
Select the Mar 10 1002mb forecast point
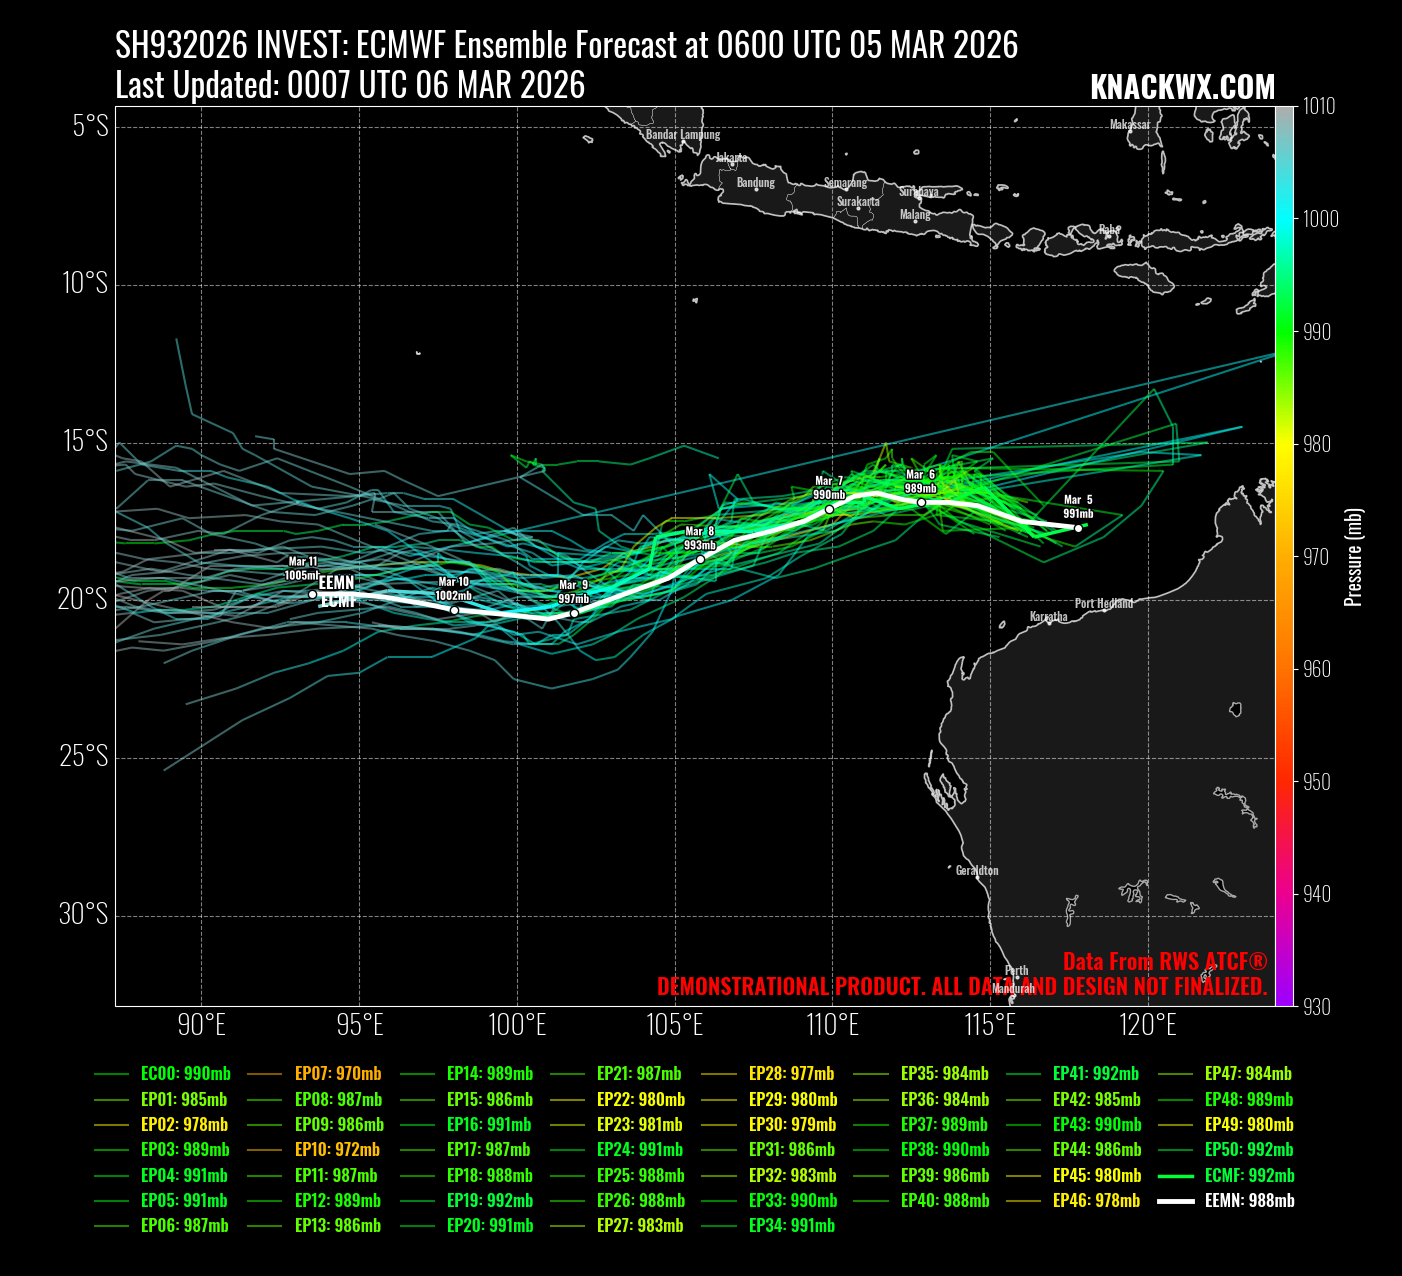tap(454, 610)
